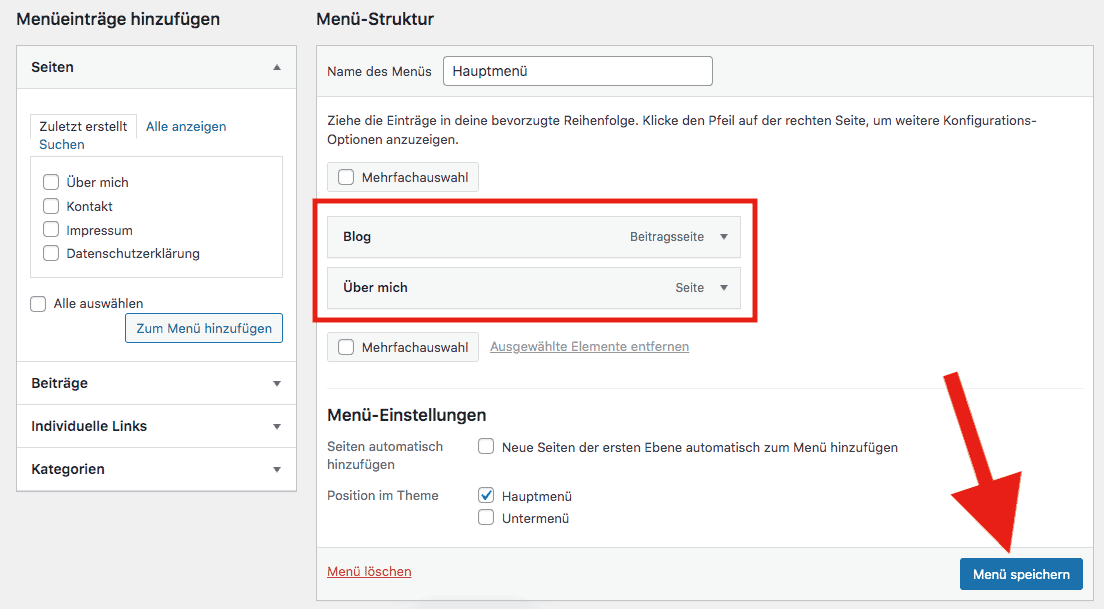Collapse the Seiten panel arrow
Screen dimensions: 1104x609
[x=277, y=68]
